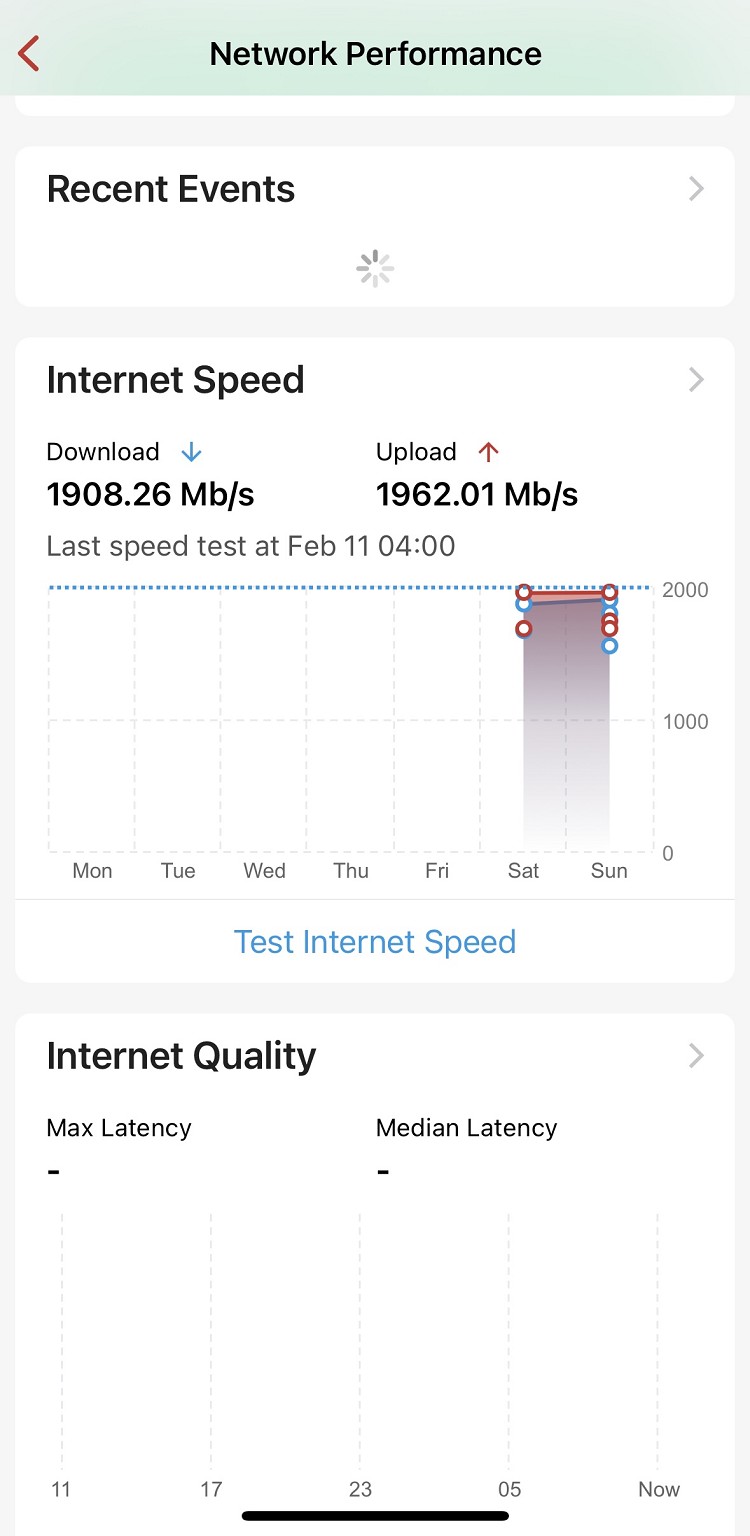Tap Test Internet Speed link
Image resolution: width=750 pixels, height=1536 pixels.
pos(375,942)
